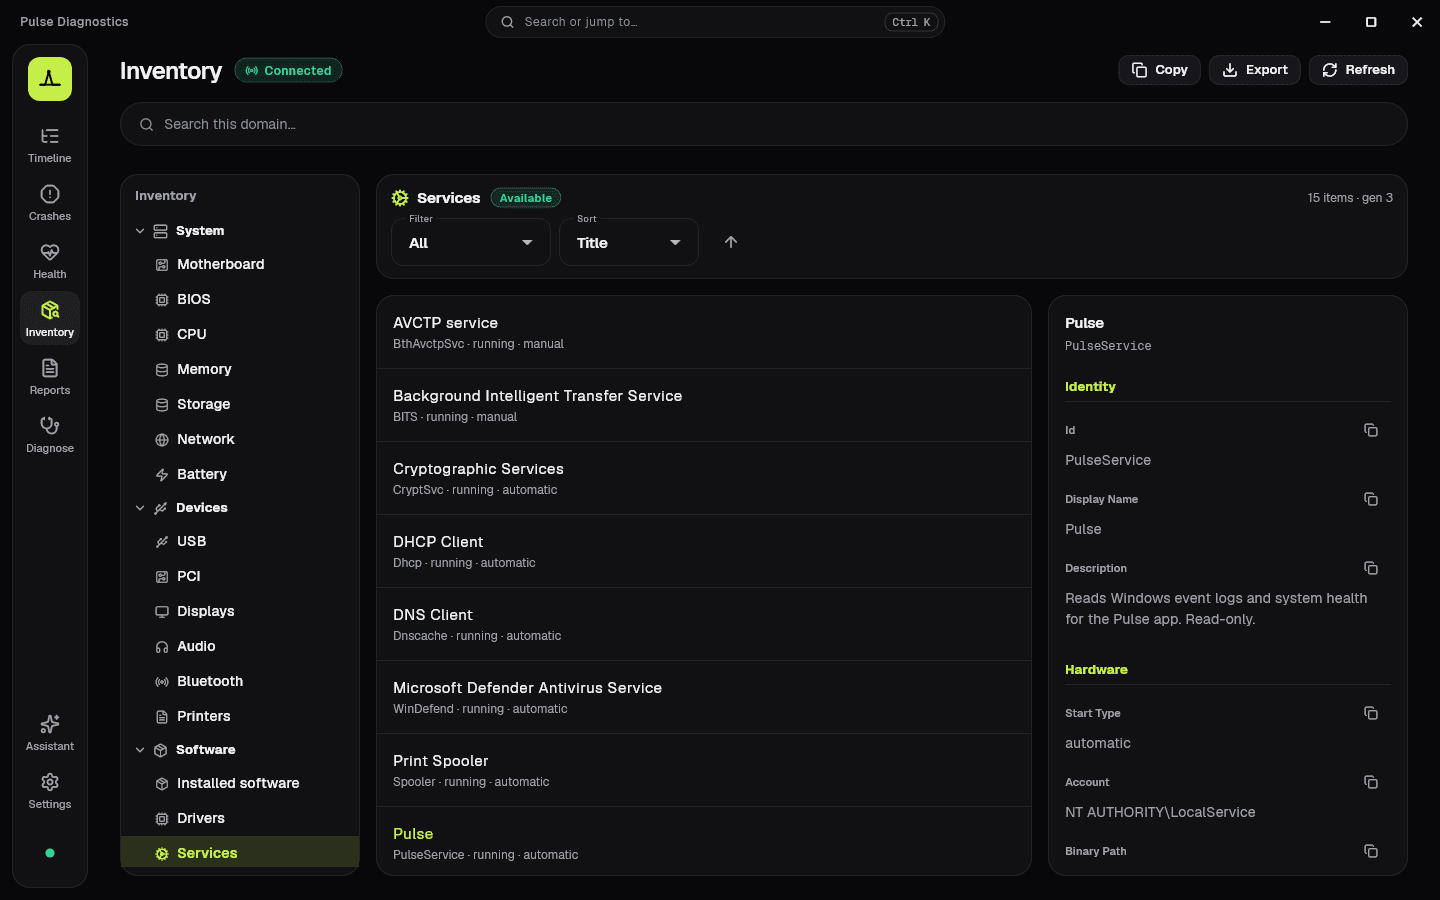Screen dimensions: 1440x900
Task: Open the Sort dropdown set to Title
Action: [x=629, y=242]
